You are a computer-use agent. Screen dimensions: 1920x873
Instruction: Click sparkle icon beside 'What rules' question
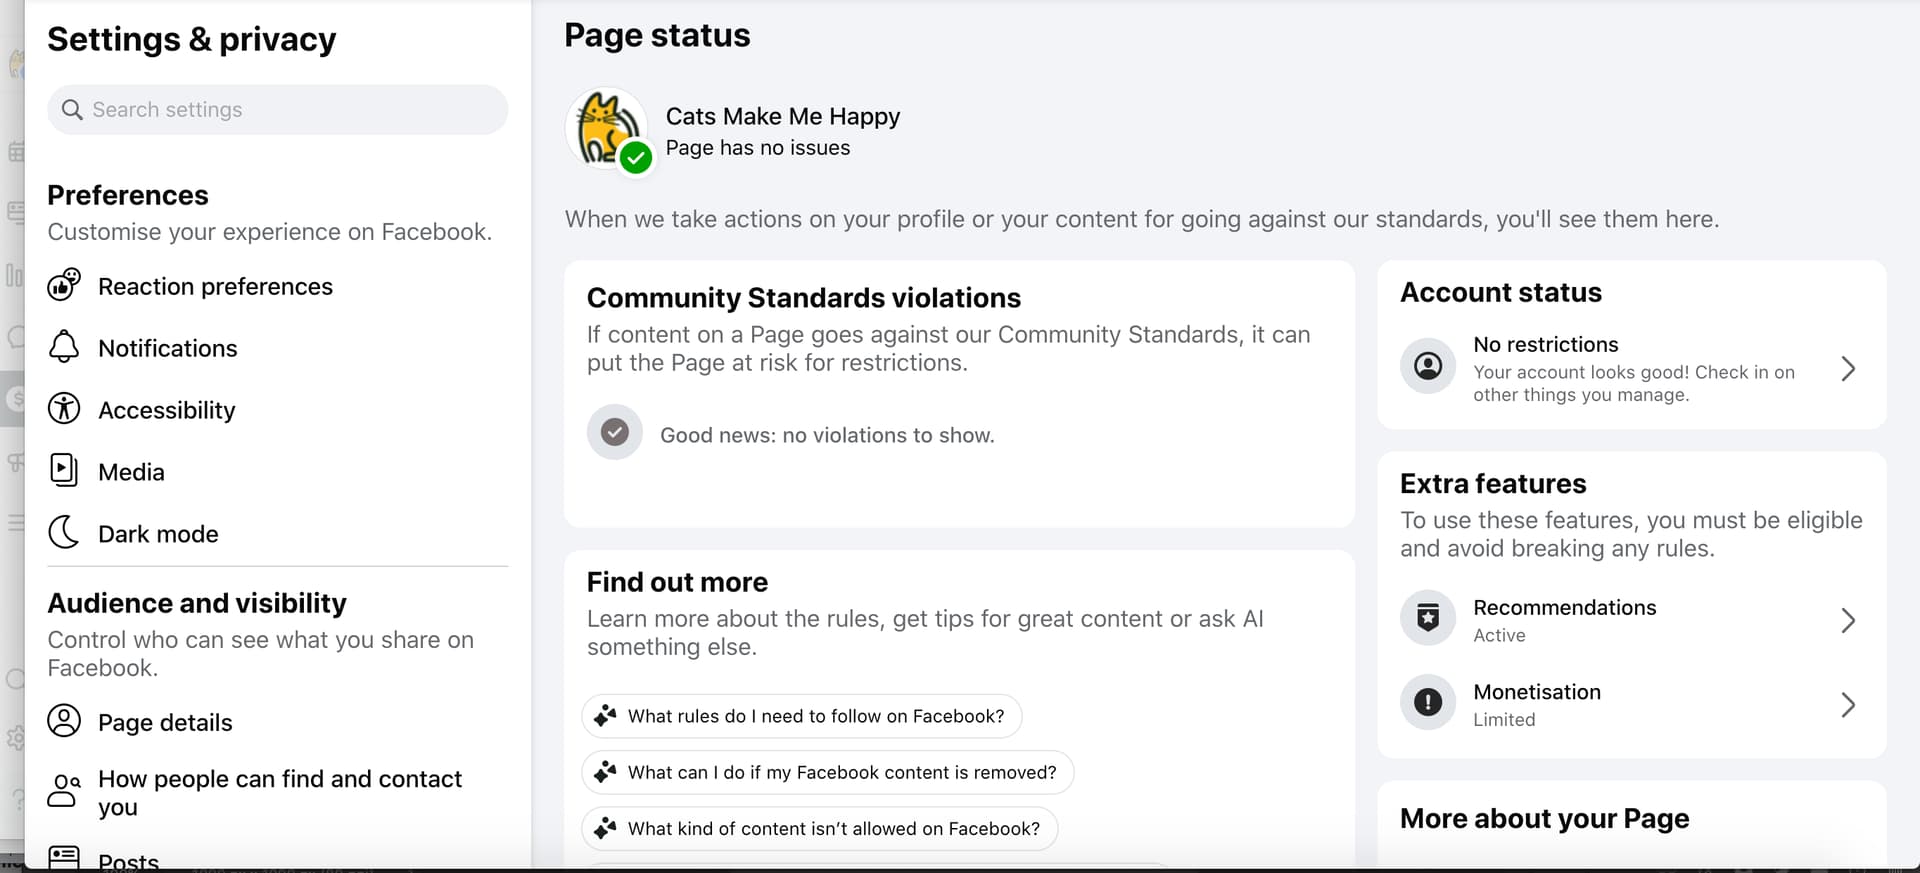pyautogui.click(x=605, y=716)
